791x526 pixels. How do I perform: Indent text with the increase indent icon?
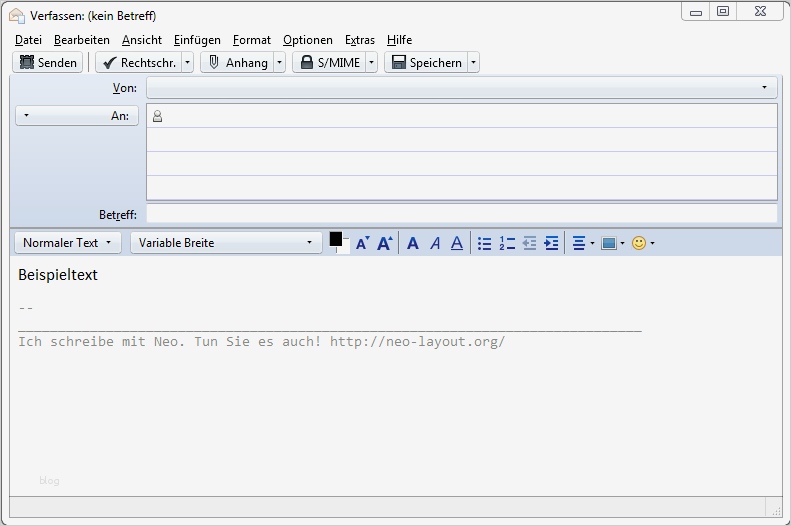click(551, 244)
